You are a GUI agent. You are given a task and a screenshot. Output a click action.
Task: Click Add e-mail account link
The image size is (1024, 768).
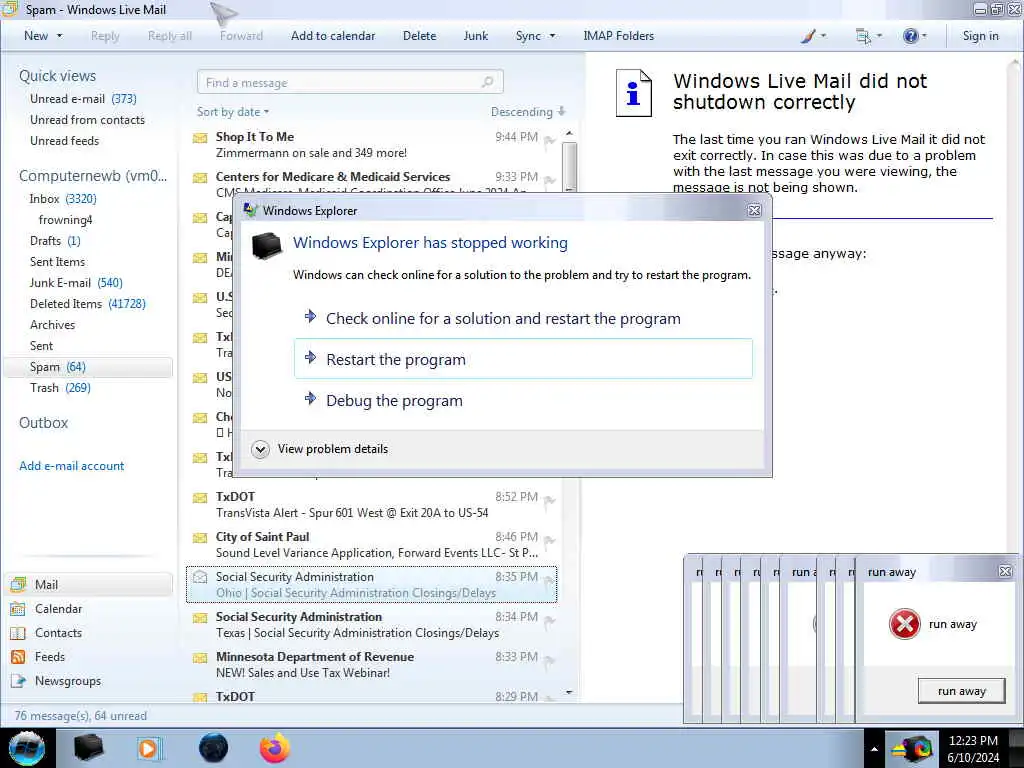click(72, 466)
